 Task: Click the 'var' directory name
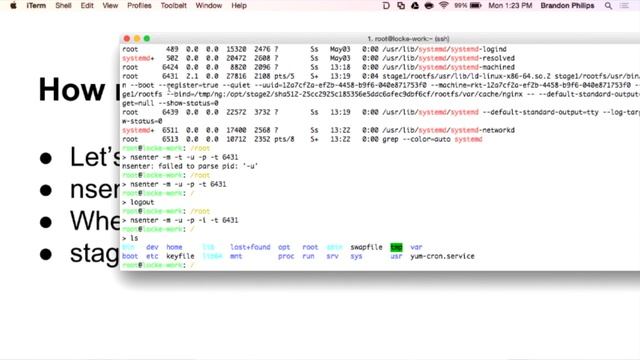click(416, 247)
